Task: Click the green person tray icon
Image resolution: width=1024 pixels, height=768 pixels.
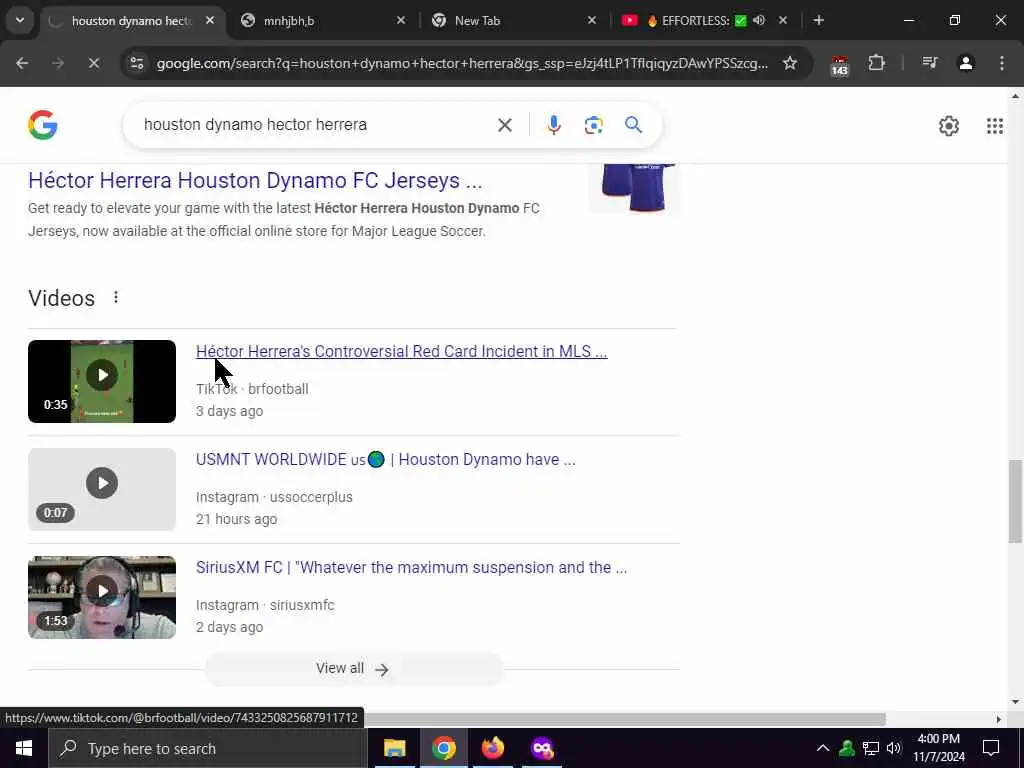Action: coord(847,748)
